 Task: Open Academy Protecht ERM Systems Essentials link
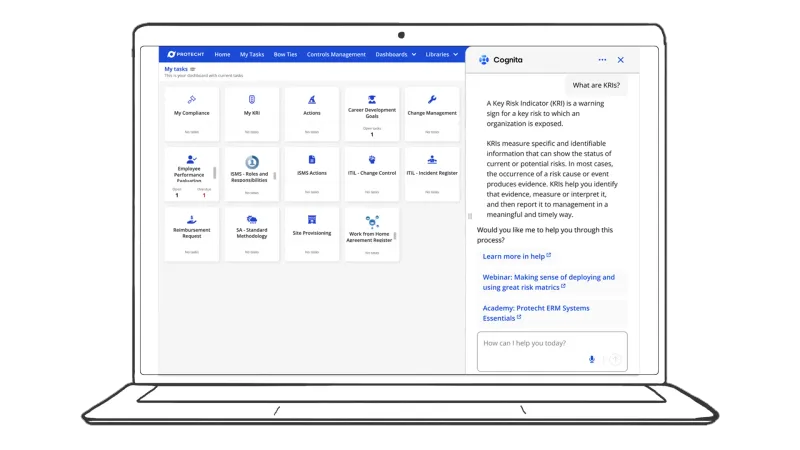point(536,313)
